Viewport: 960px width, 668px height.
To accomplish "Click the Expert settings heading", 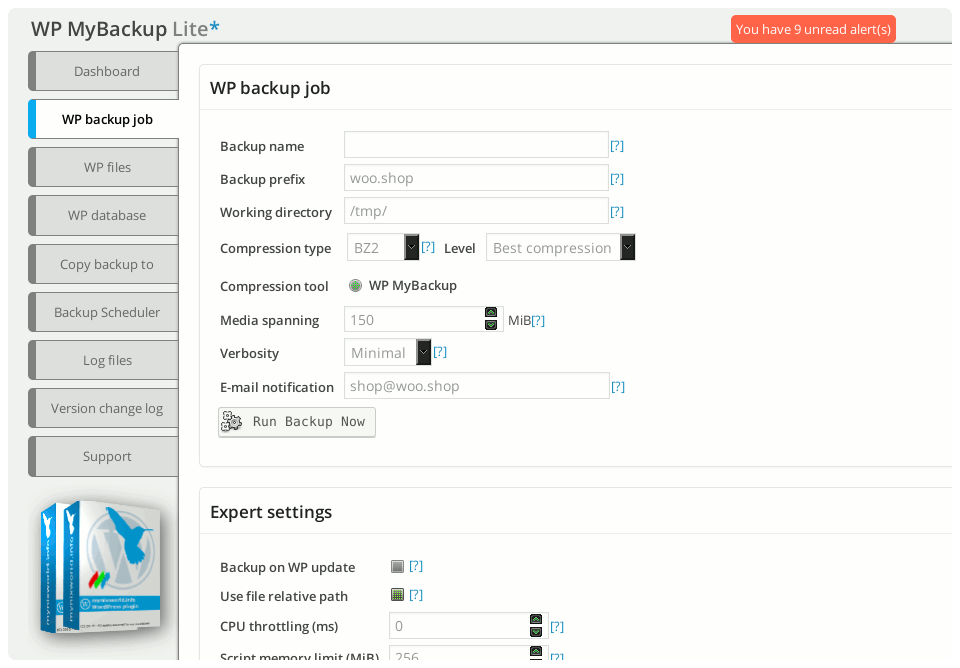I will pyautogui.click(x=271, y=512).
